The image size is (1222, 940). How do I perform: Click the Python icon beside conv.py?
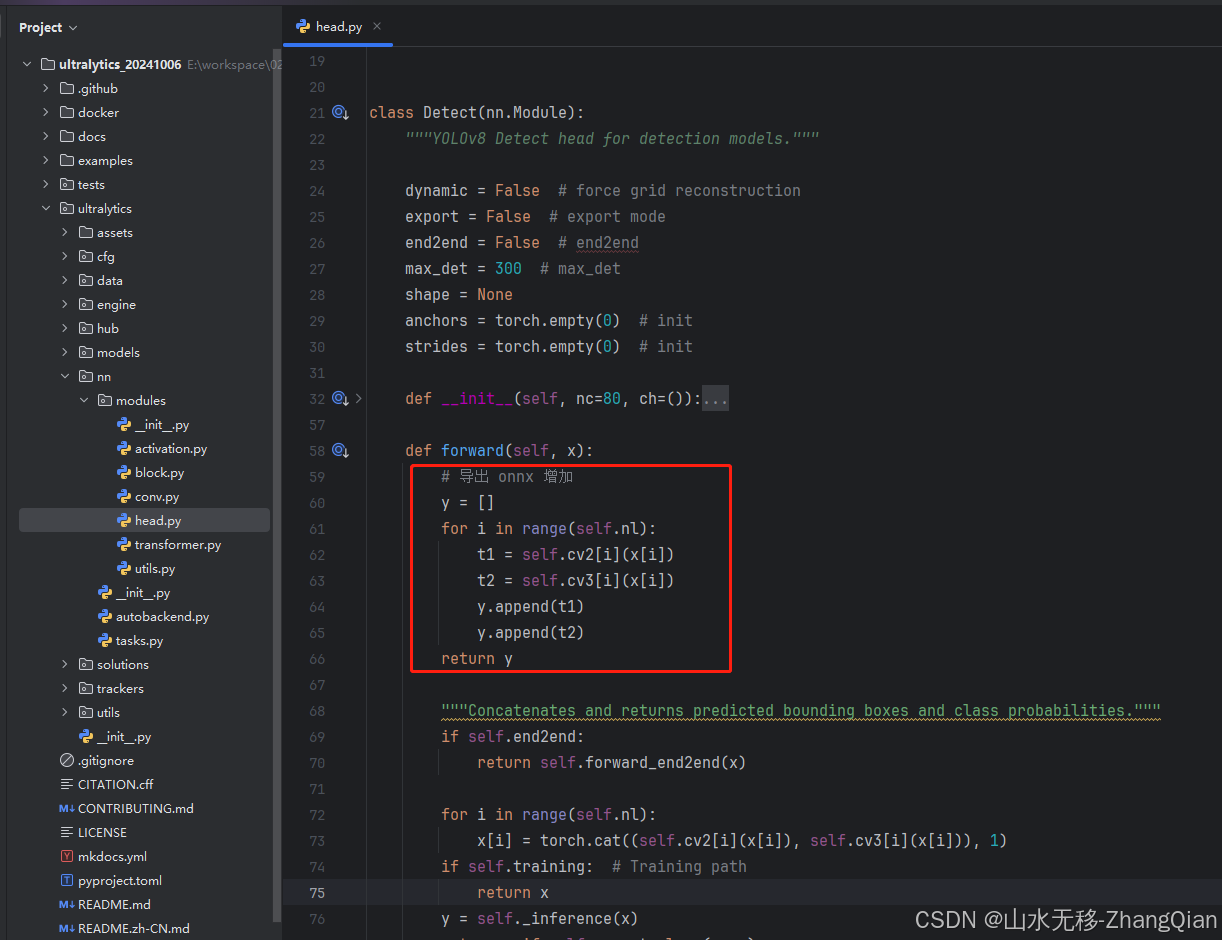coord(124,497)
